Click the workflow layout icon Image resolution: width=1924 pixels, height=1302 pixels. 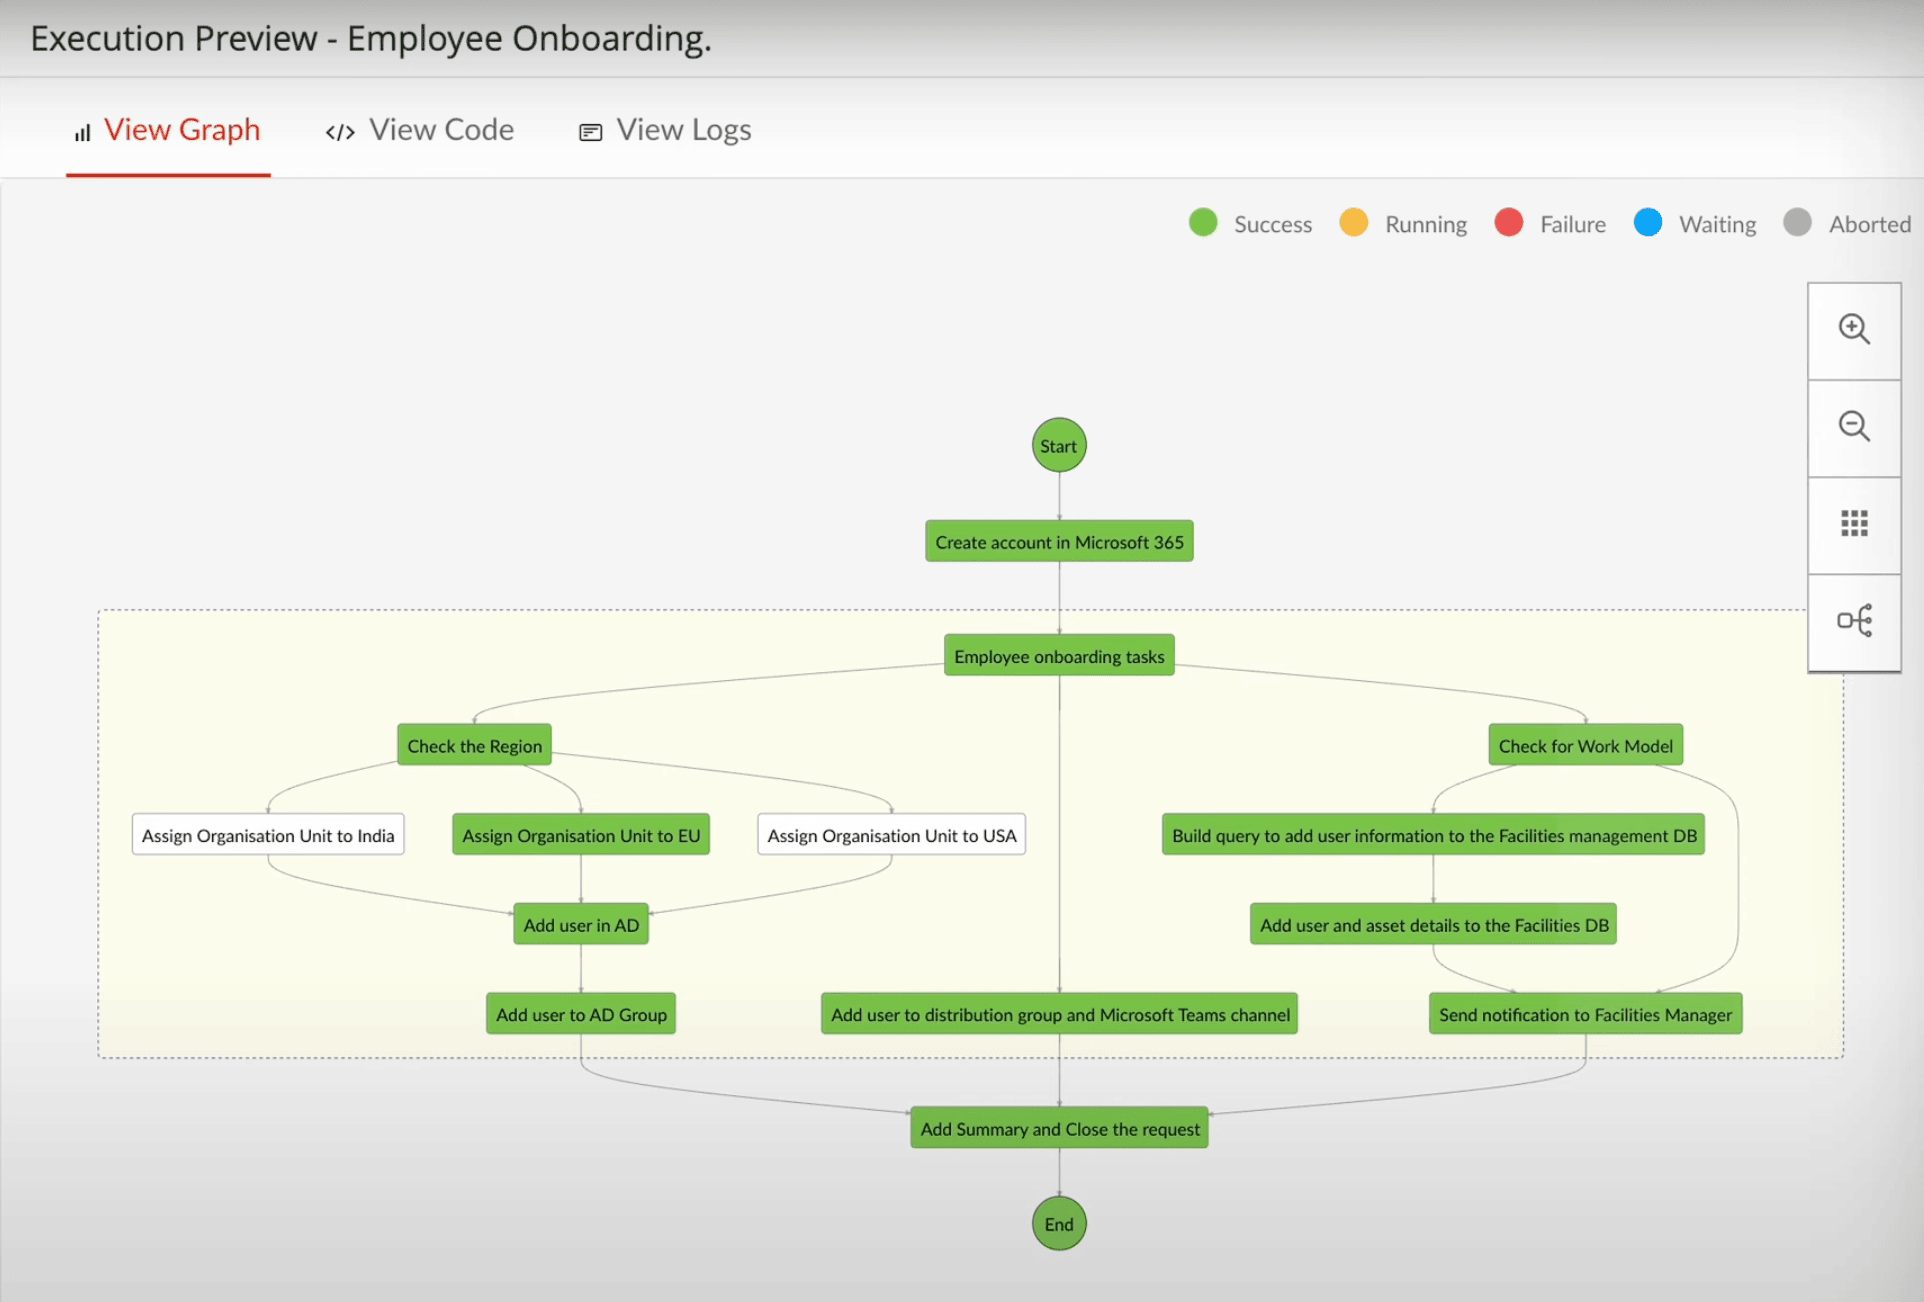click(1853, 621)
